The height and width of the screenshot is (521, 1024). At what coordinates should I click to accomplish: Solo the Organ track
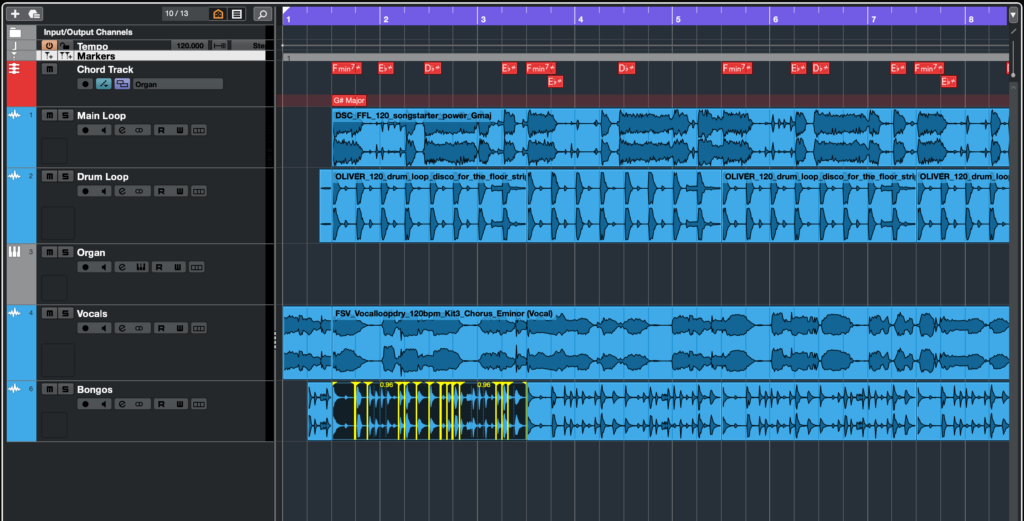pos(65,252)
